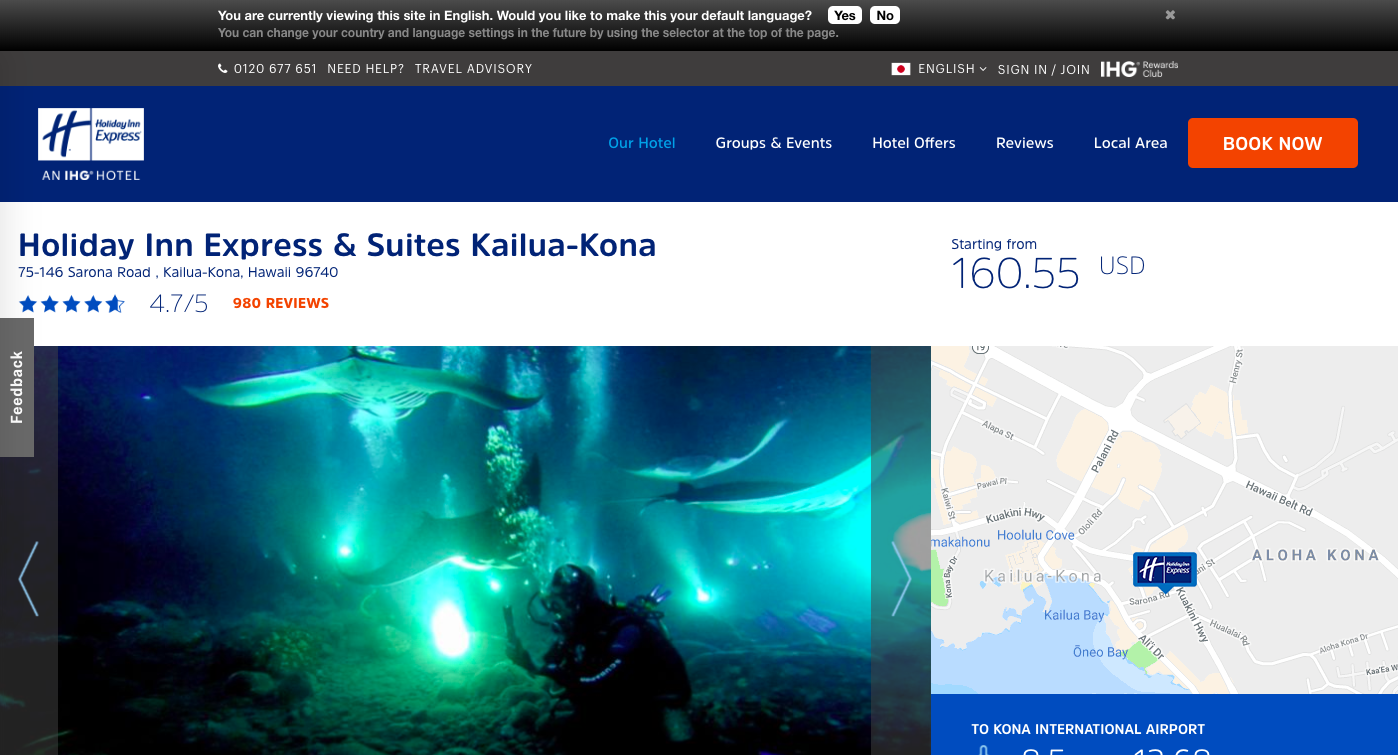Viewport: 1398px width, 755px height.
Task: Click No on the language prompt
Action: (x=885, y=15)
